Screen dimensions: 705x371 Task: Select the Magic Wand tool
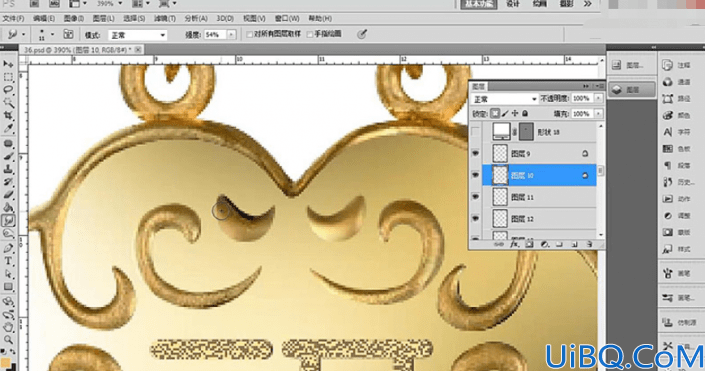8,103
